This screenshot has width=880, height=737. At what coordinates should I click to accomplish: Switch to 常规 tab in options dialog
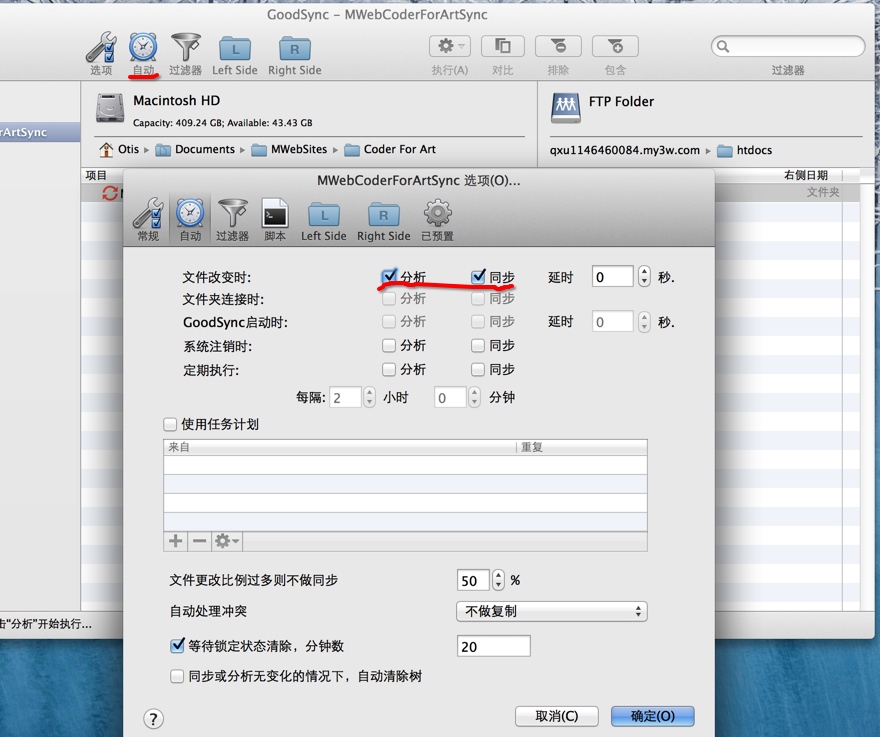pos(148,219)
